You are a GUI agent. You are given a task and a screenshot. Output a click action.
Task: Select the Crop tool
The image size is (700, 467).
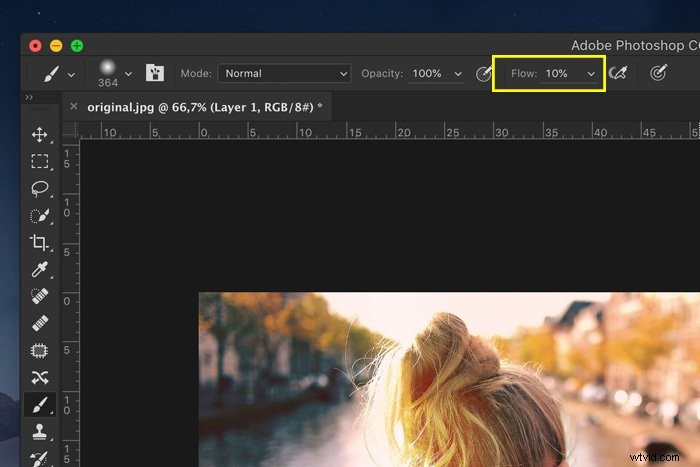point(39,242)
